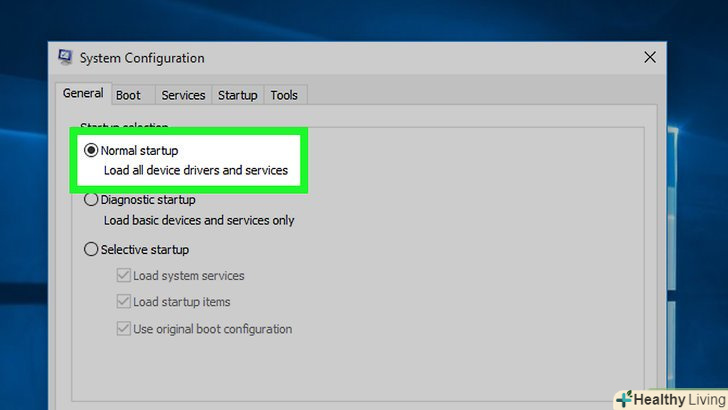Enable the Selective startup radio button

coord(92,249)
